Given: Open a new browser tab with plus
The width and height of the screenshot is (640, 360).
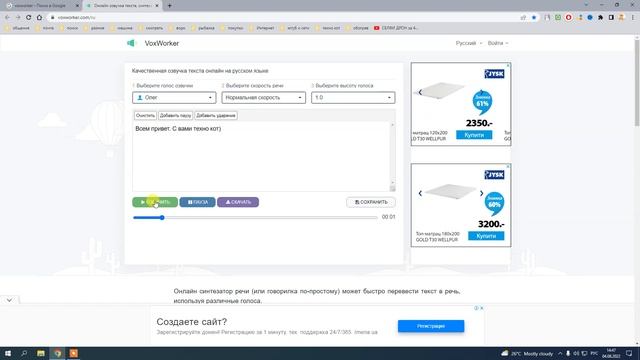Looking at the screenshot, I should (169, 6).
